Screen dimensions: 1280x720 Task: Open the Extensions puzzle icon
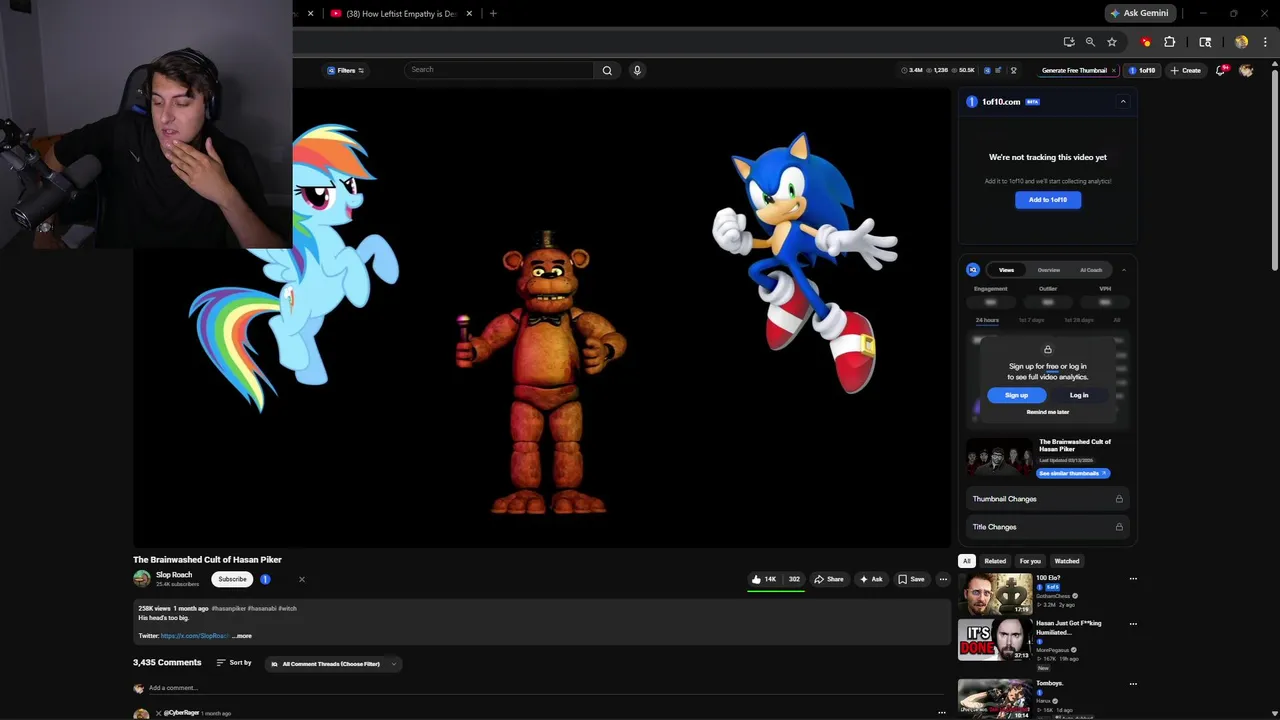pyautogui.click(x=1170, y=42)
